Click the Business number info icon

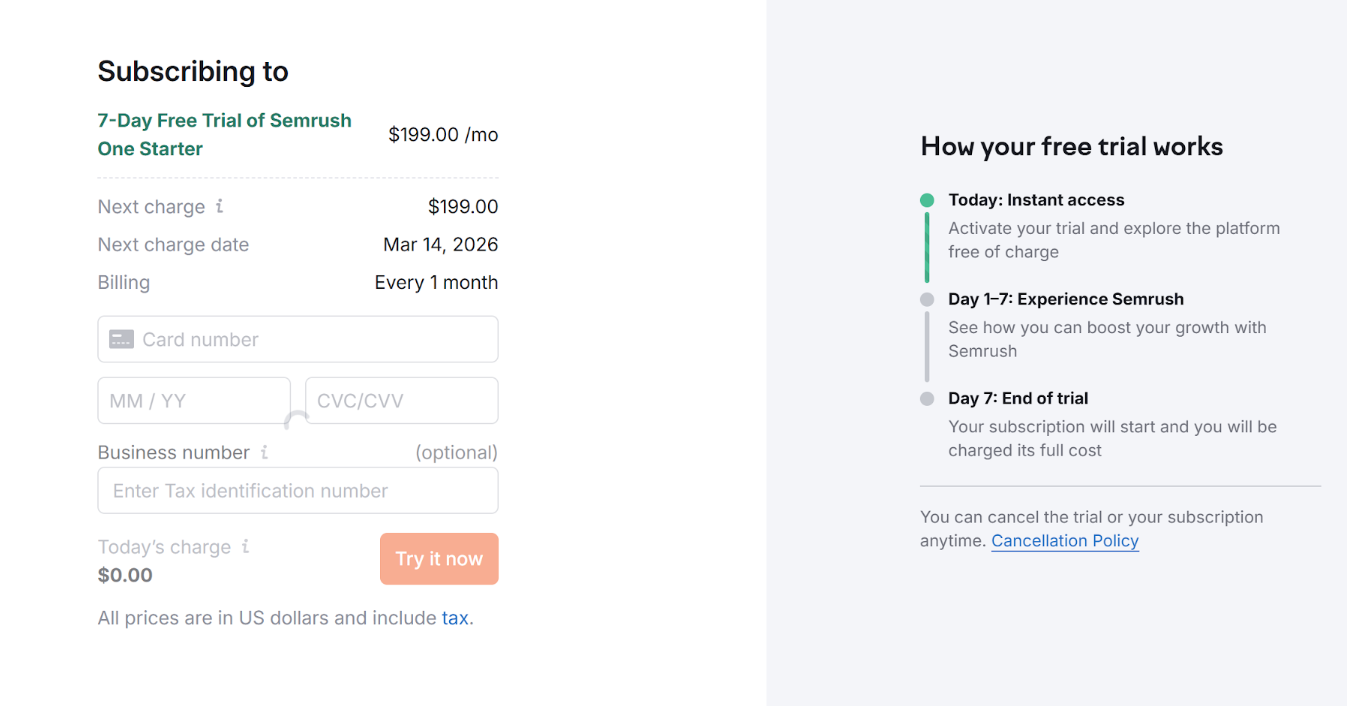pos(264,452)
